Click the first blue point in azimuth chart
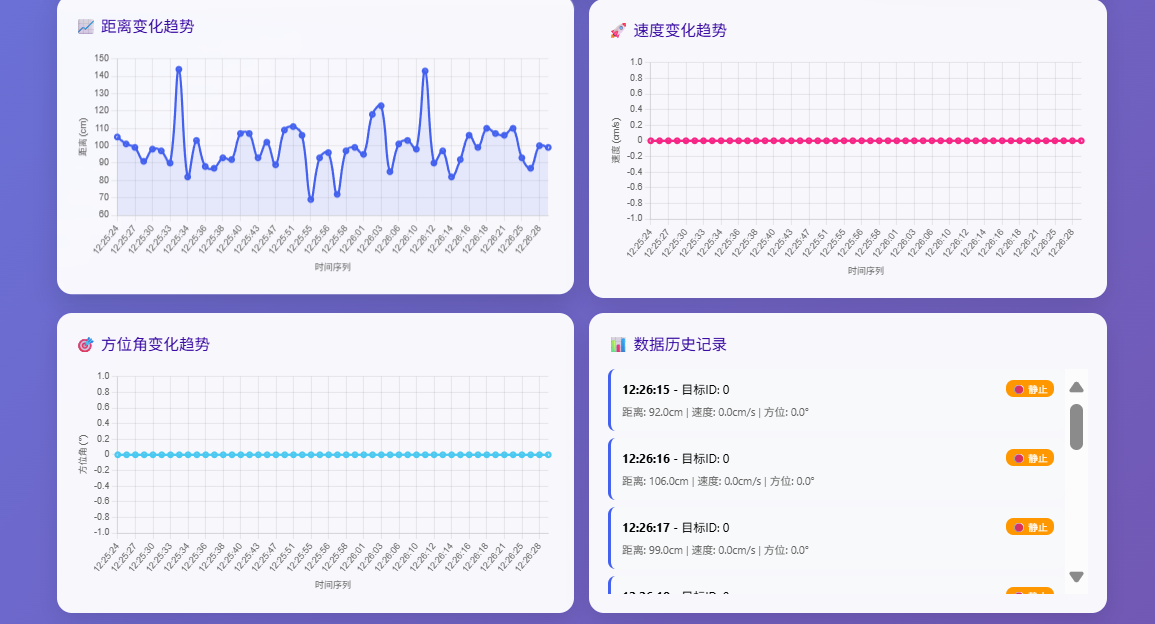Screen dimensions: 1155x624 (x=117, y=455)
